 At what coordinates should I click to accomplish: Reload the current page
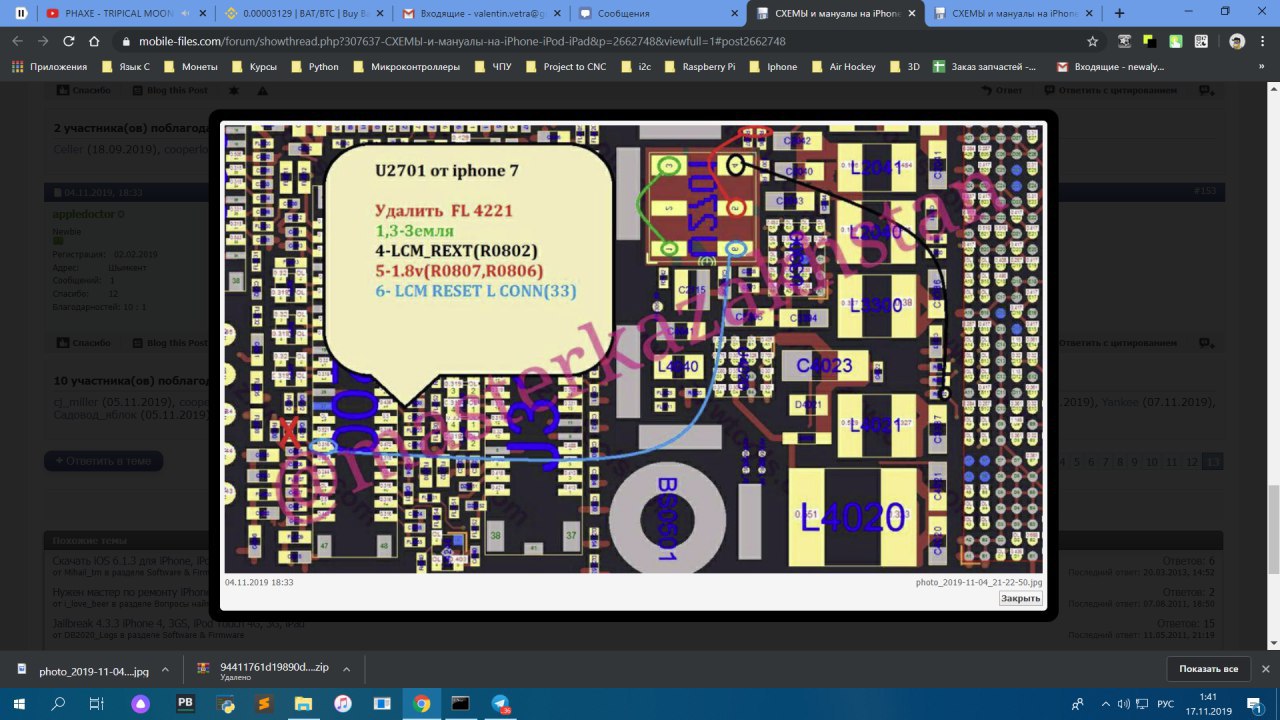coord(68,41)
